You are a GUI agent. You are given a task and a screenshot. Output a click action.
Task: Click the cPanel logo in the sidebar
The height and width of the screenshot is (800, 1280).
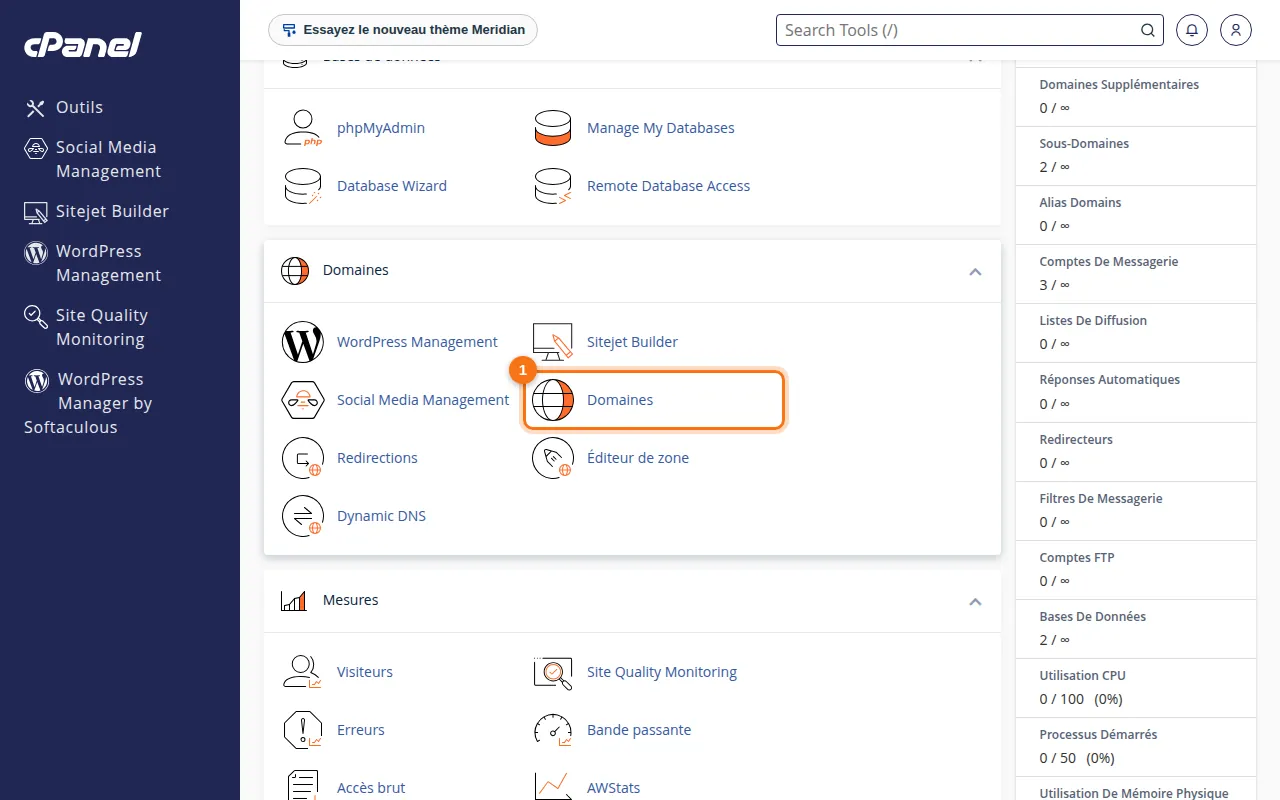[x=83, y=45]
